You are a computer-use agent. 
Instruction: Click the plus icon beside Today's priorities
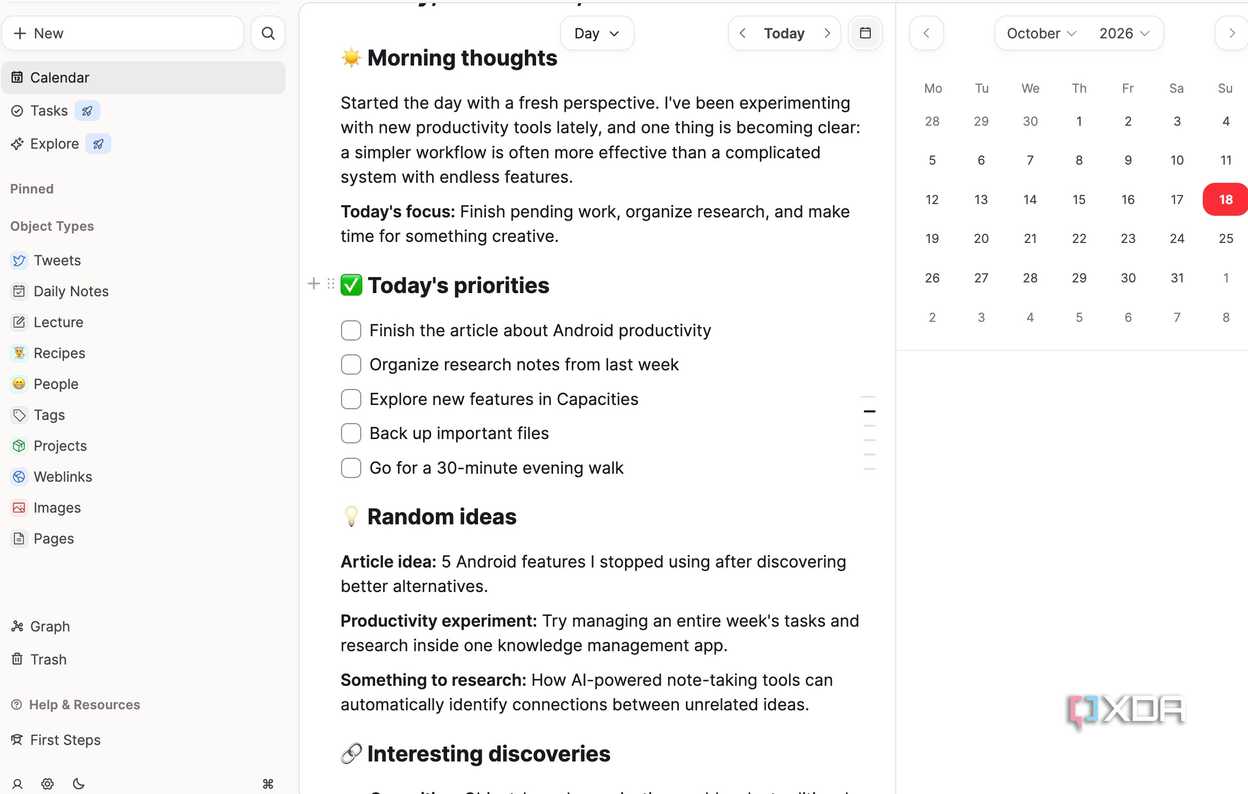[x=314, y=284]
